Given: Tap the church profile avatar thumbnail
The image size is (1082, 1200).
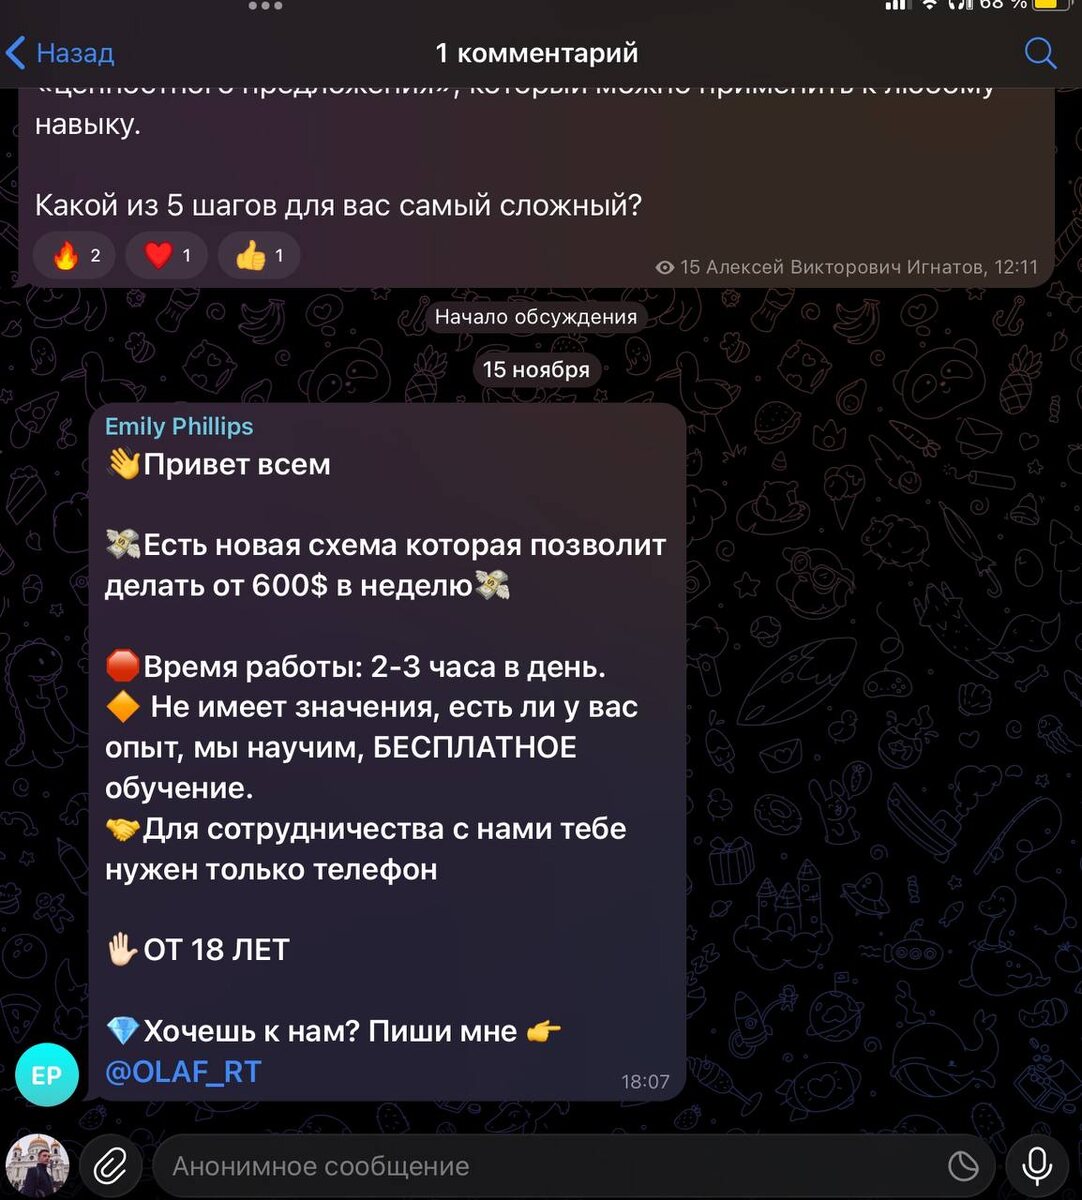Looking at the screenshot, I should (38, 1166).
